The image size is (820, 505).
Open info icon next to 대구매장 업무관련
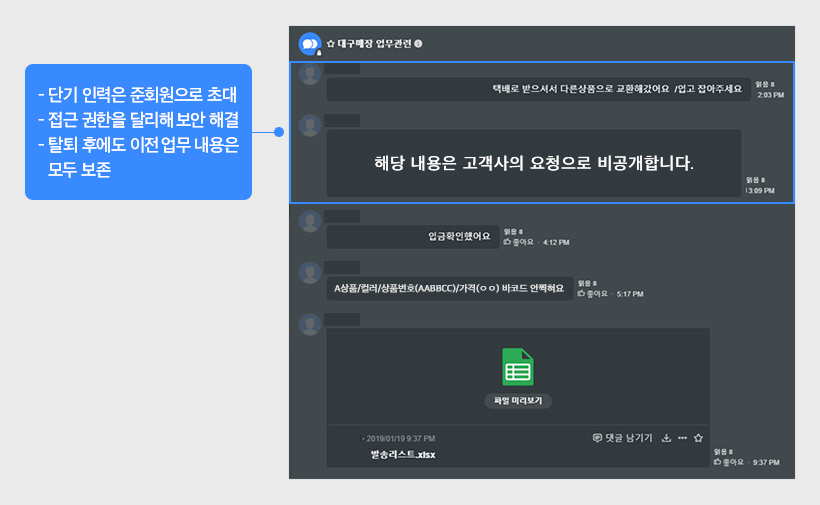(418, 44)
